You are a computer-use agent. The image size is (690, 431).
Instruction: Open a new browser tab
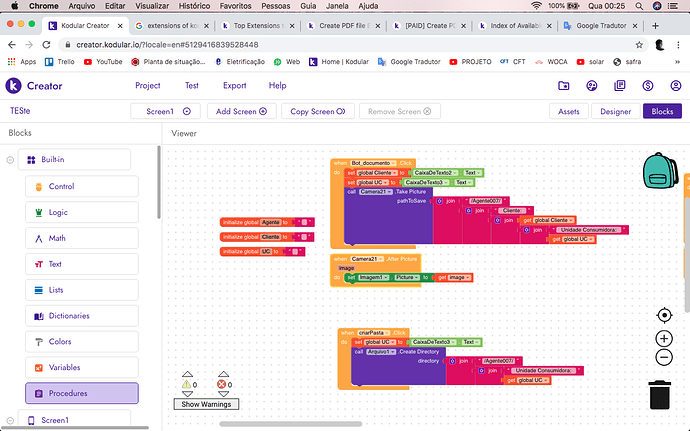(655, 26)
